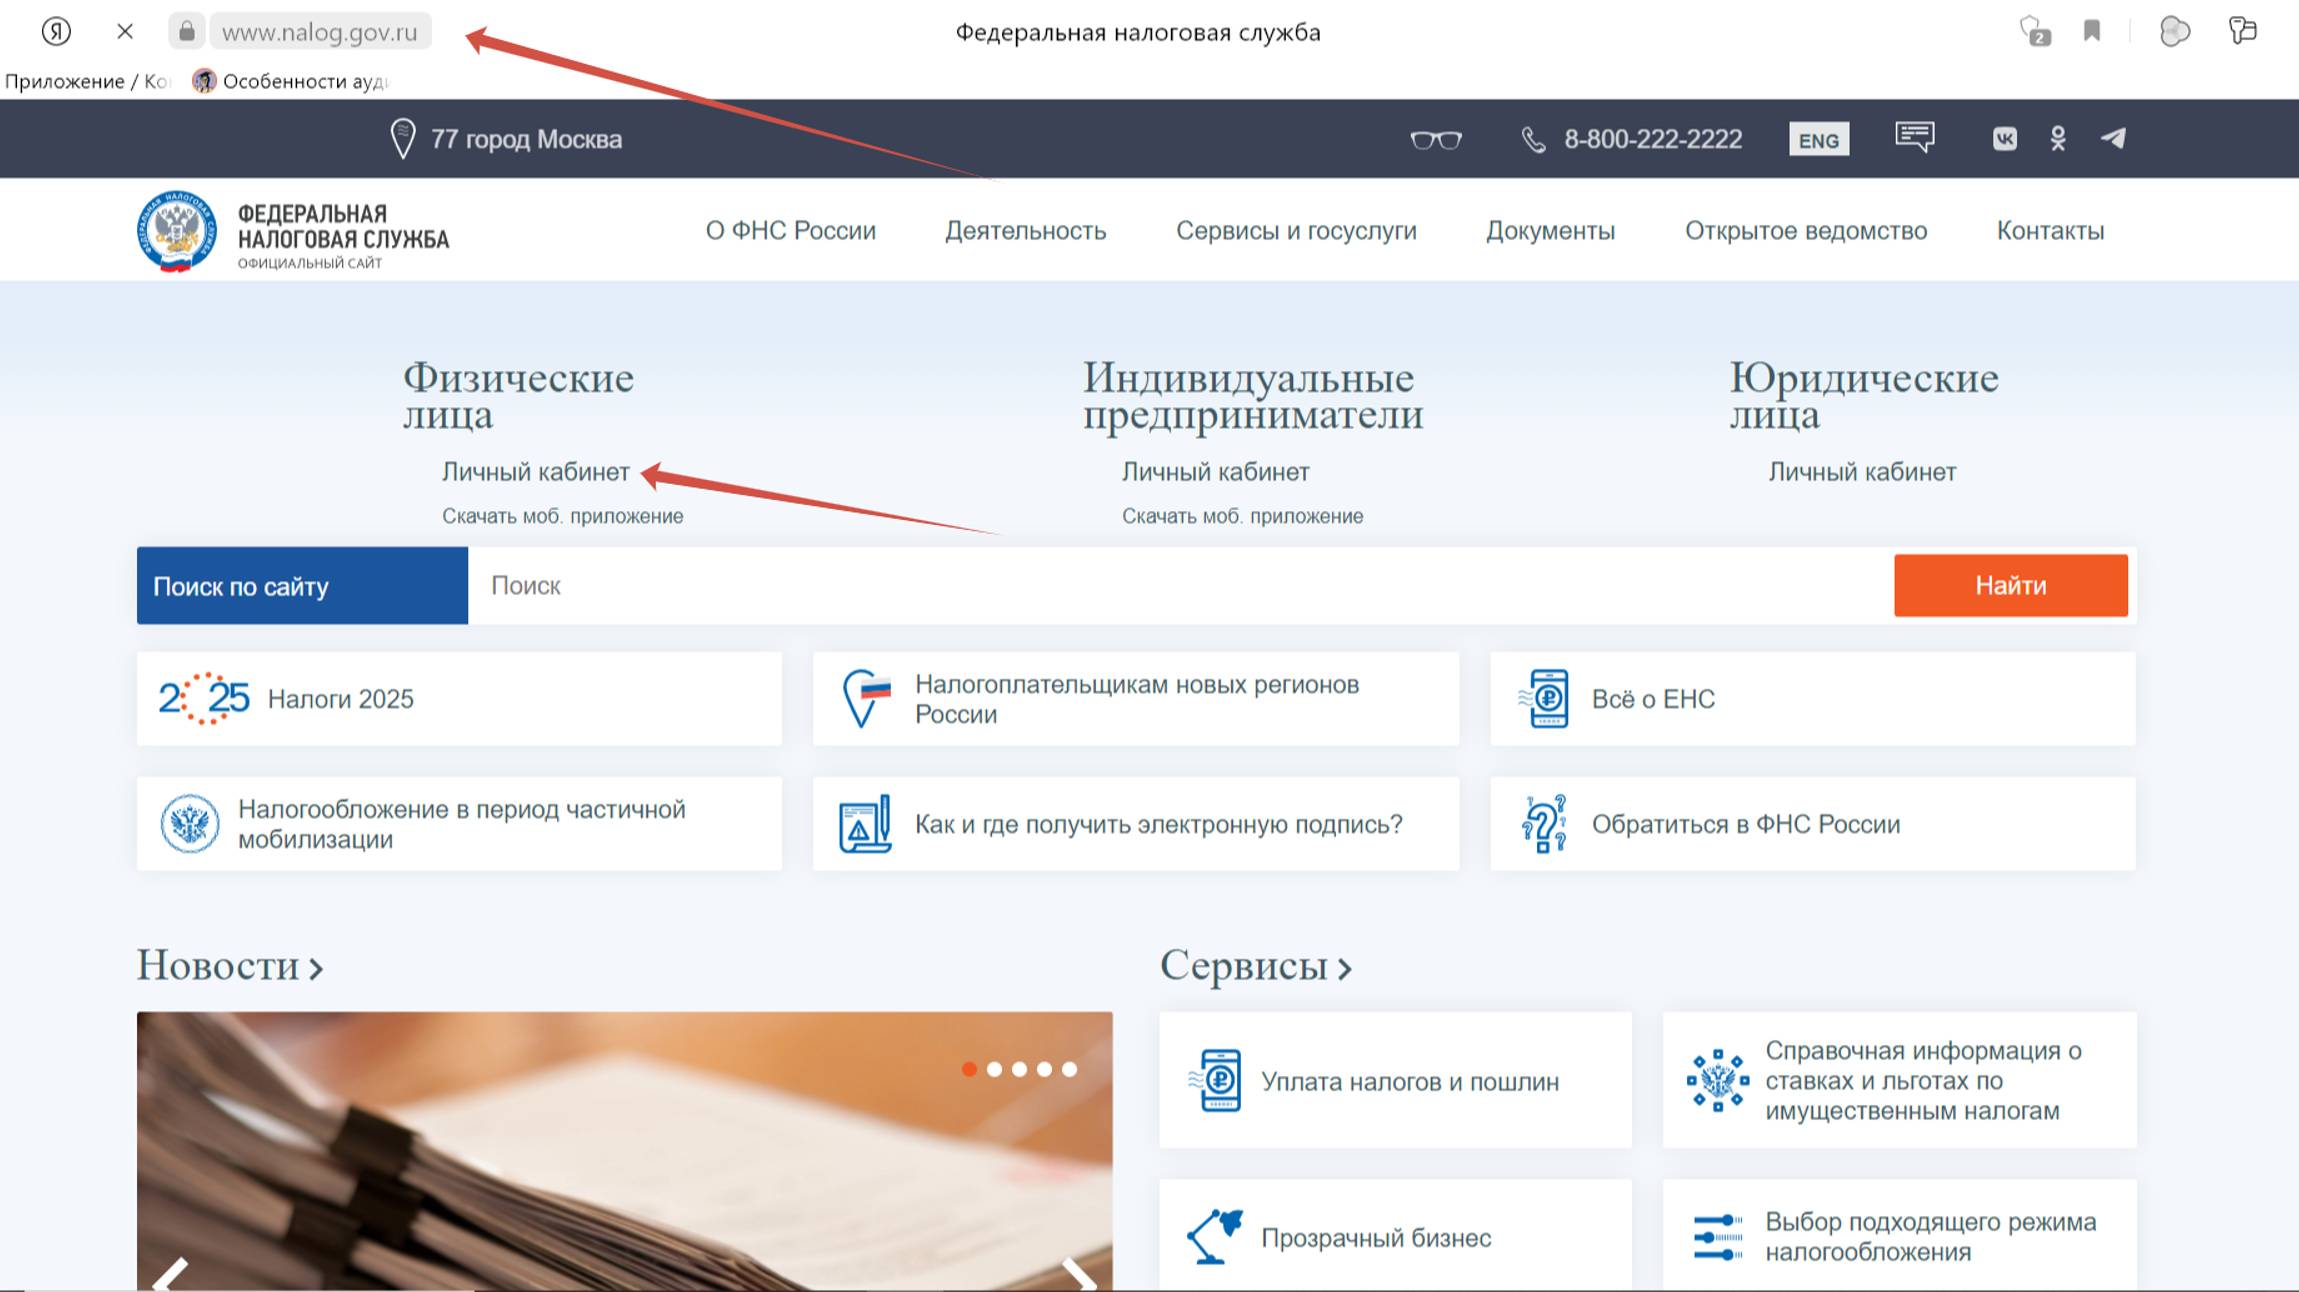
Task: Open the Telegram channel icon
Action: coord(2113,139)
